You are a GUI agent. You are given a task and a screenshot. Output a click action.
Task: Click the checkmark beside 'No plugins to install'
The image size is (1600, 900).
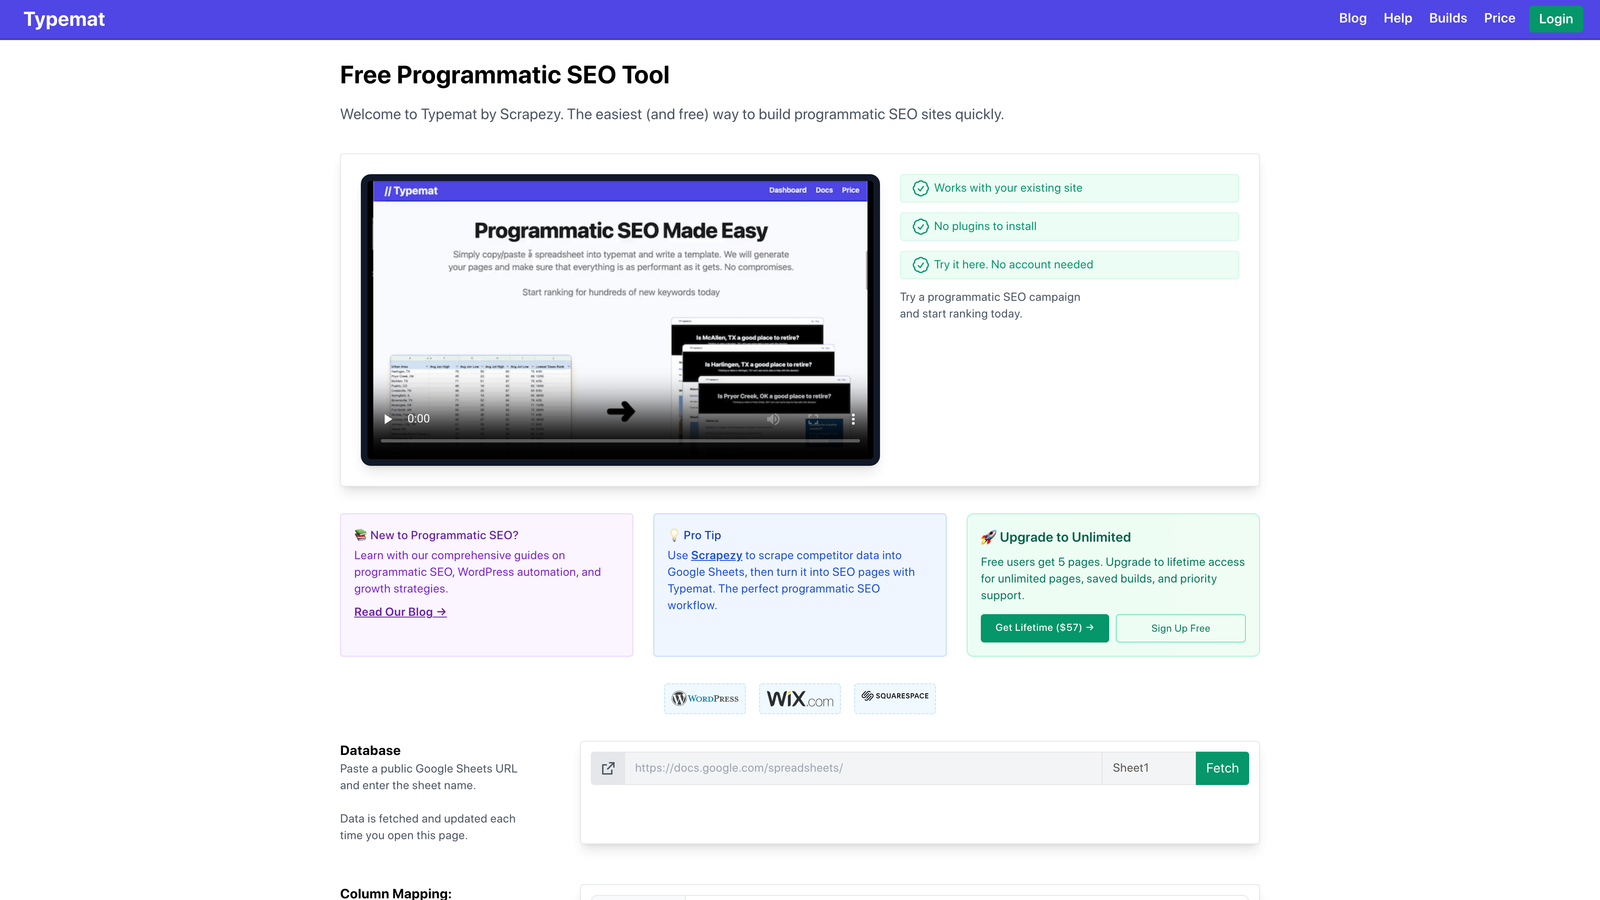(x=920, y=226)
